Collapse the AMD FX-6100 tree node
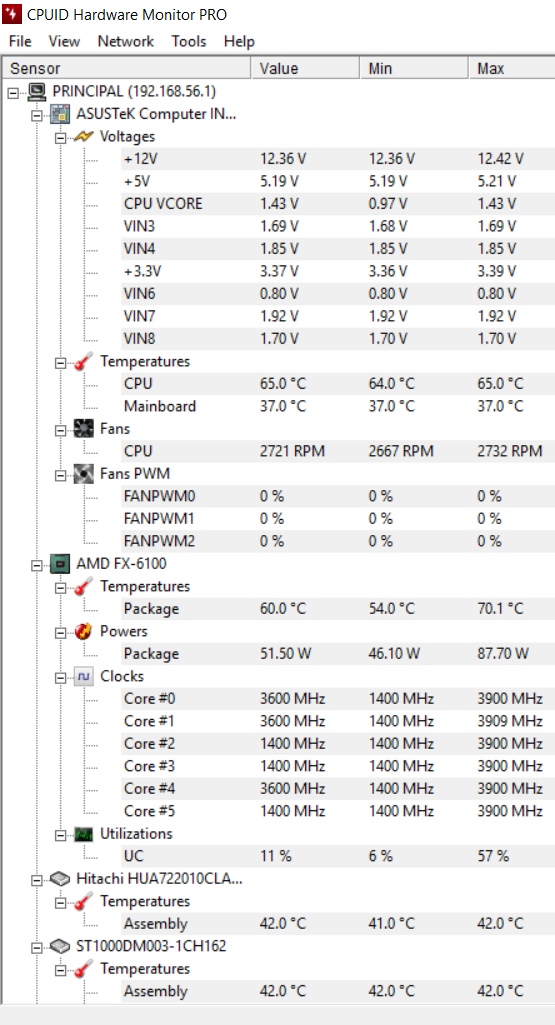The width and height of the screenshot is (555, 1025). pyautogui.click(x=37, y=565)
